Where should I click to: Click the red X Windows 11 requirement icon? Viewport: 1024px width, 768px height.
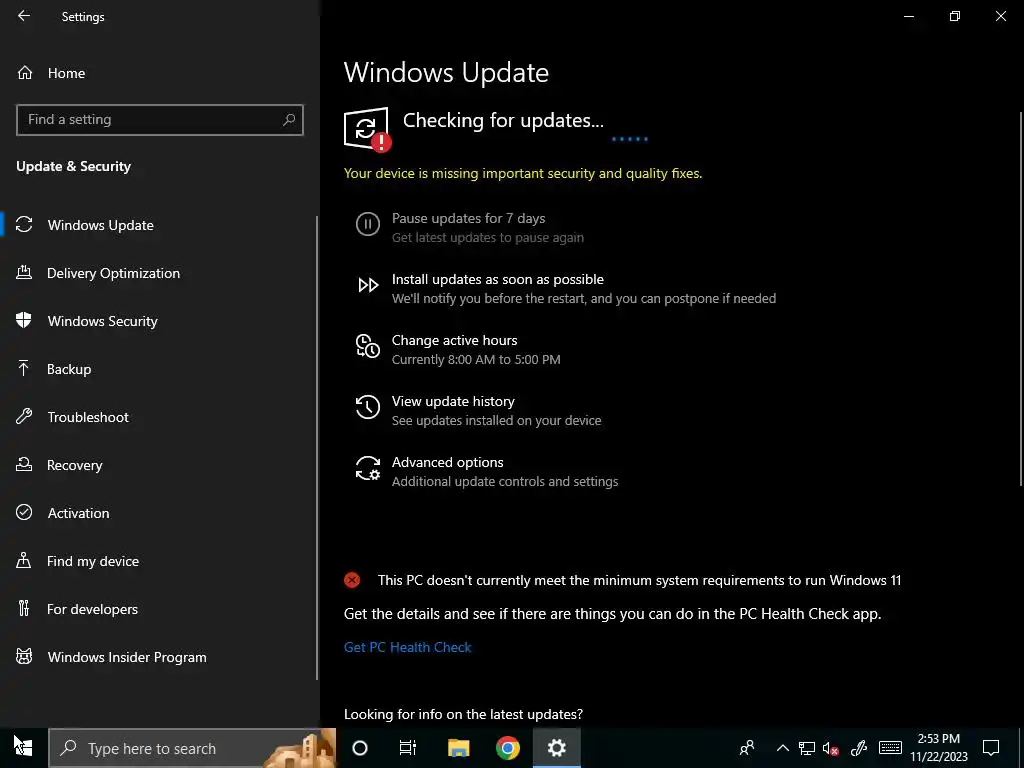[352, 580]
